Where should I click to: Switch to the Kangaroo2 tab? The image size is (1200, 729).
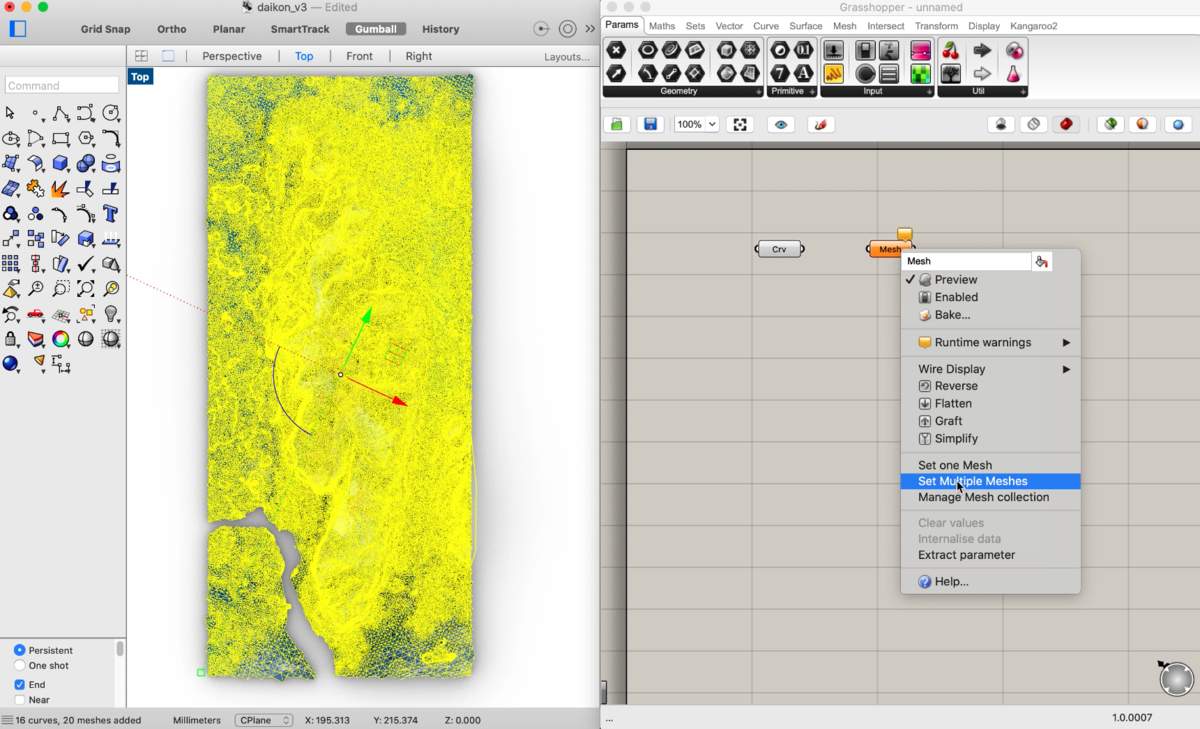click(x=1034, y=26)
